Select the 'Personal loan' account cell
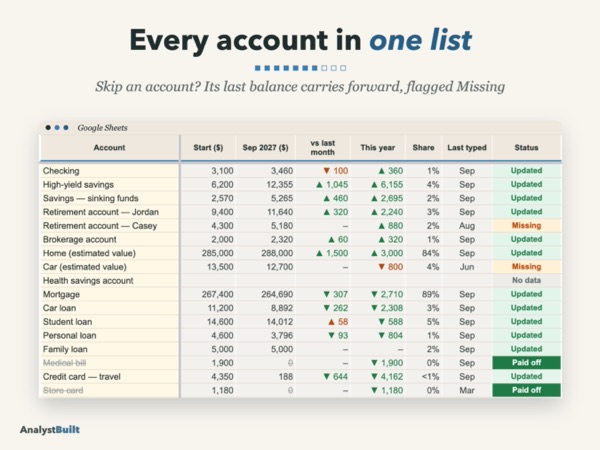The width and height of the screenshot is (600, 450). [109, 336]
